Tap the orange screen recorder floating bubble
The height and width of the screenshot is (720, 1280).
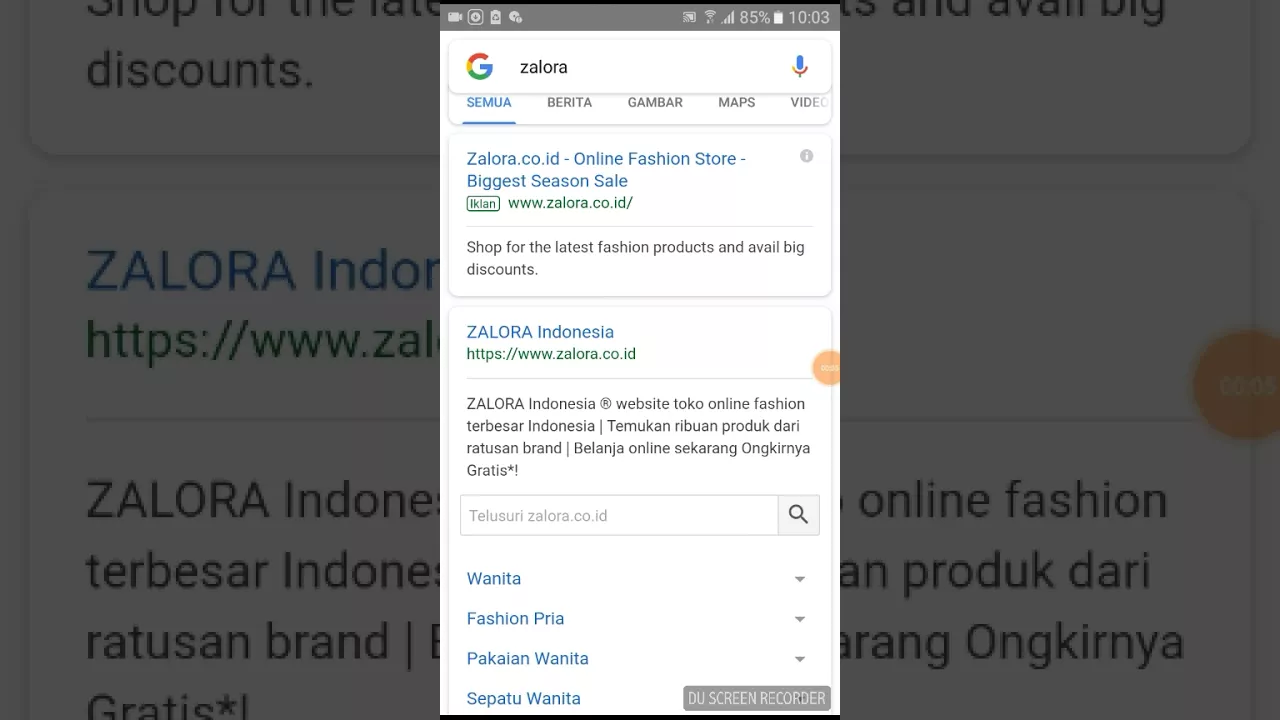(827, 368)
